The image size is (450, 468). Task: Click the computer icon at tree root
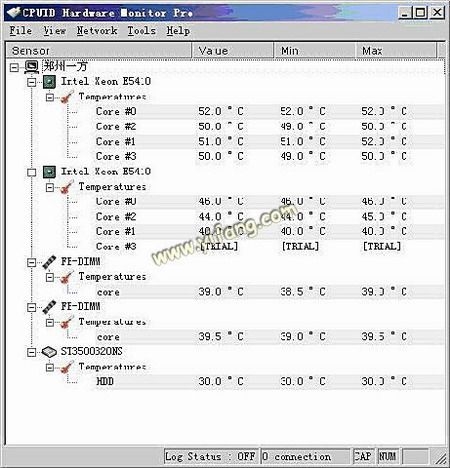click(32, 67)
